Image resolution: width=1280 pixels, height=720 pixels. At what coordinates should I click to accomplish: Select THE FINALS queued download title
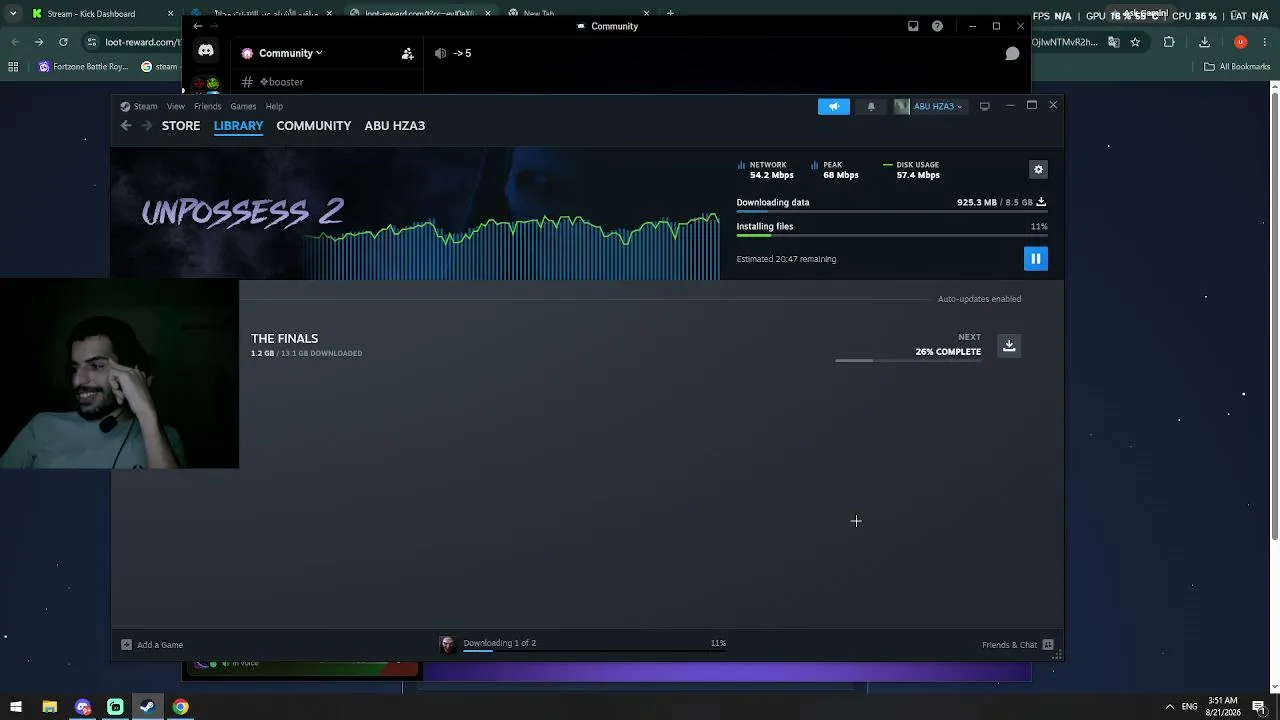[284, 339]
